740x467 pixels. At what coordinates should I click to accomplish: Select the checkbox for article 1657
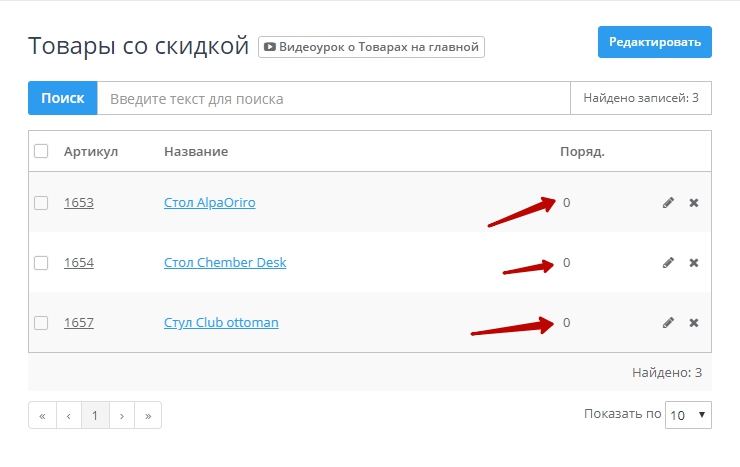(41, 323)
